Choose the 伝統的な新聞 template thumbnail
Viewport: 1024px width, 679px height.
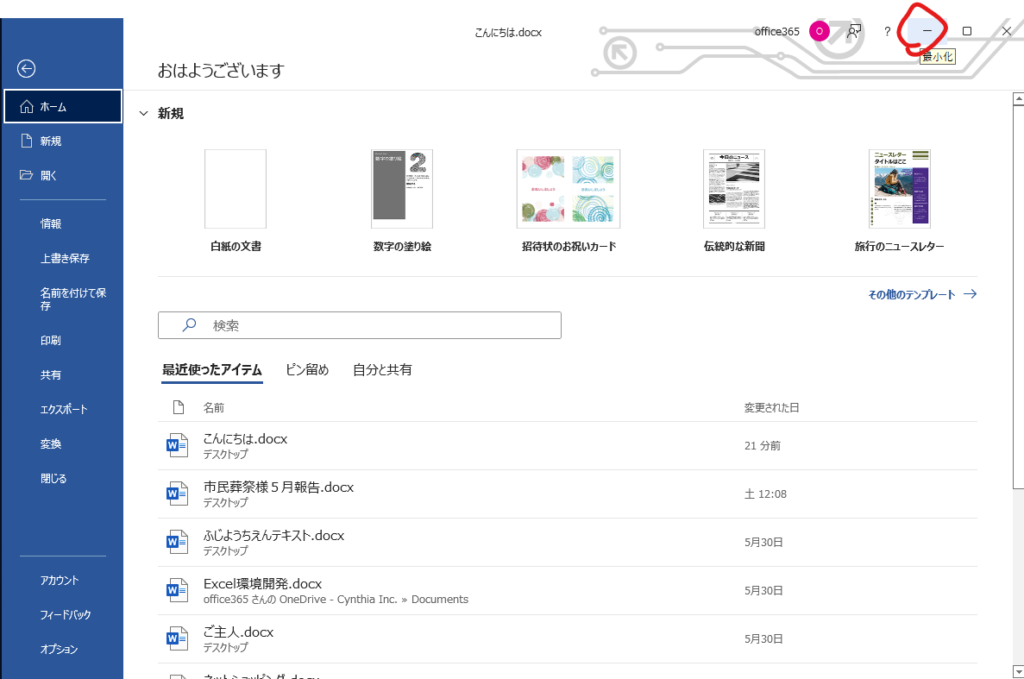coord(733,189)
